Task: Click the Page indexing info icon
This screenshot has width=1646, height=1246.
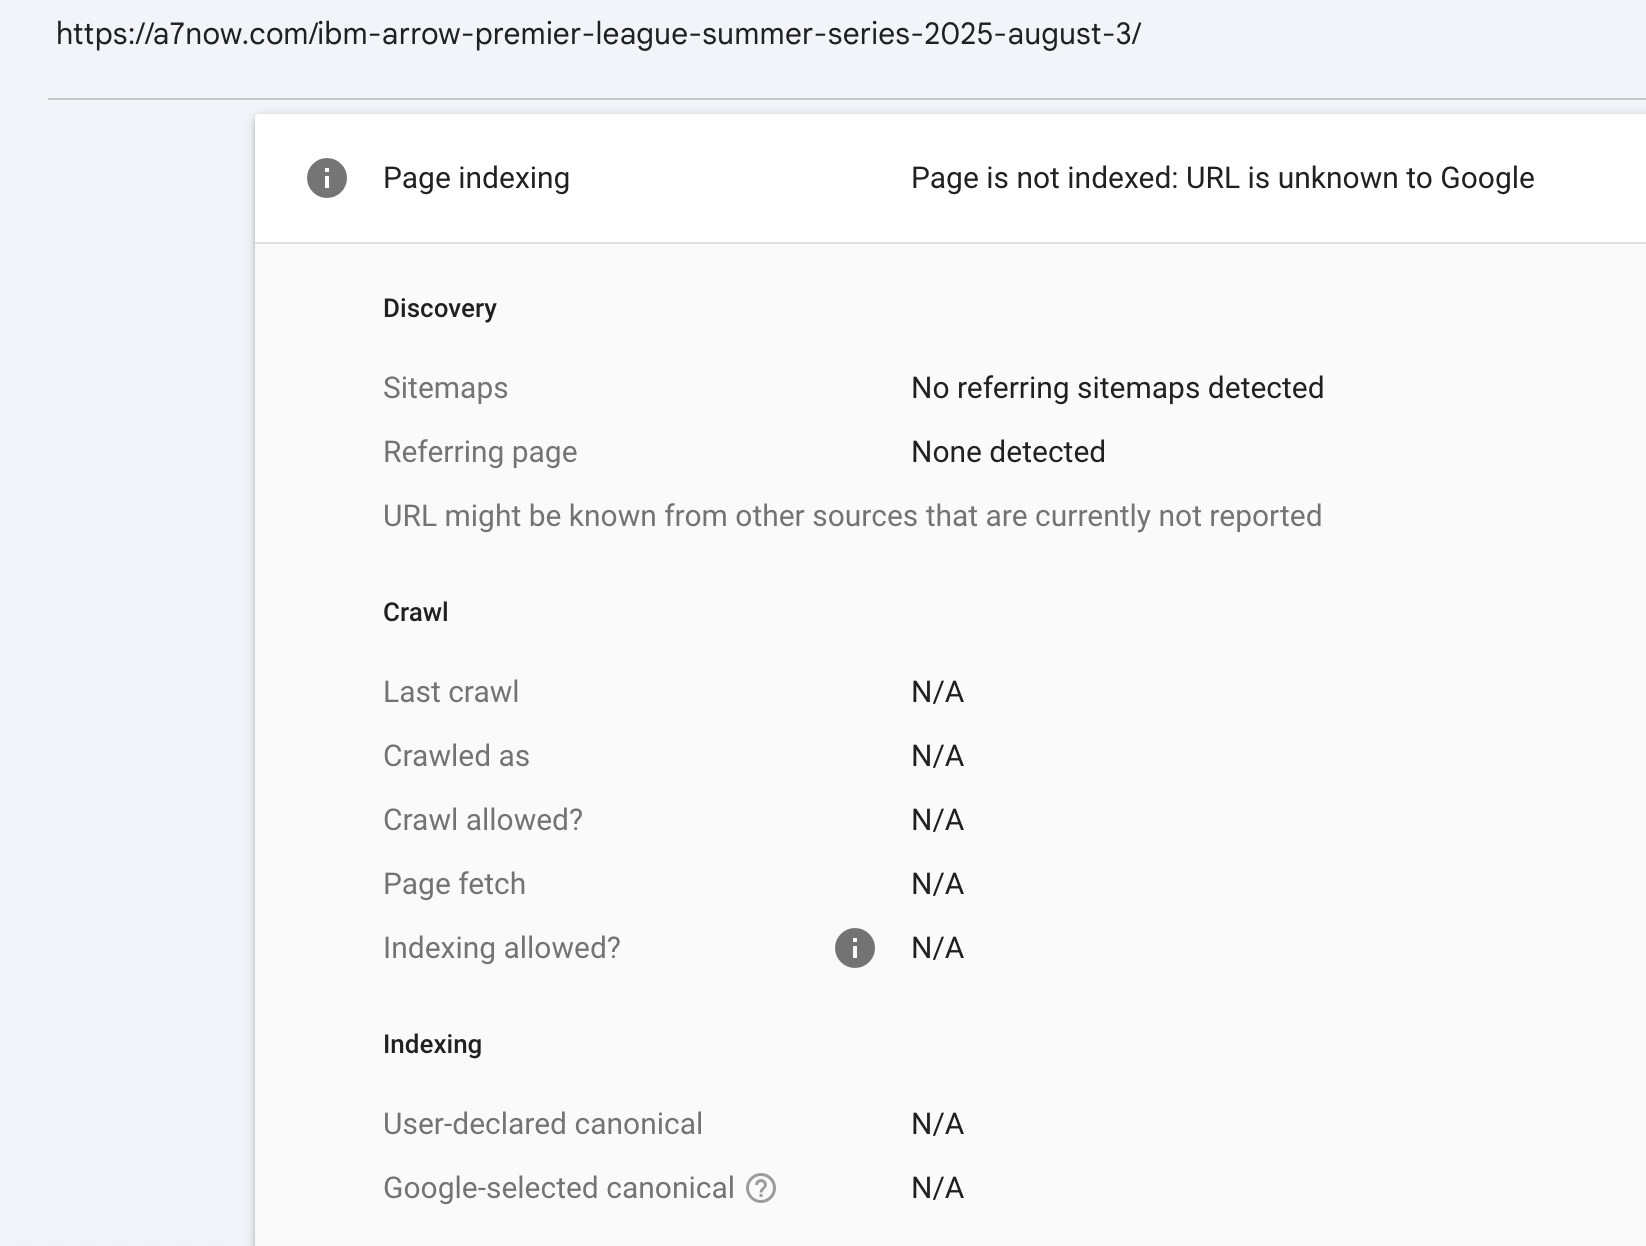Action: (x=326, y=178)
